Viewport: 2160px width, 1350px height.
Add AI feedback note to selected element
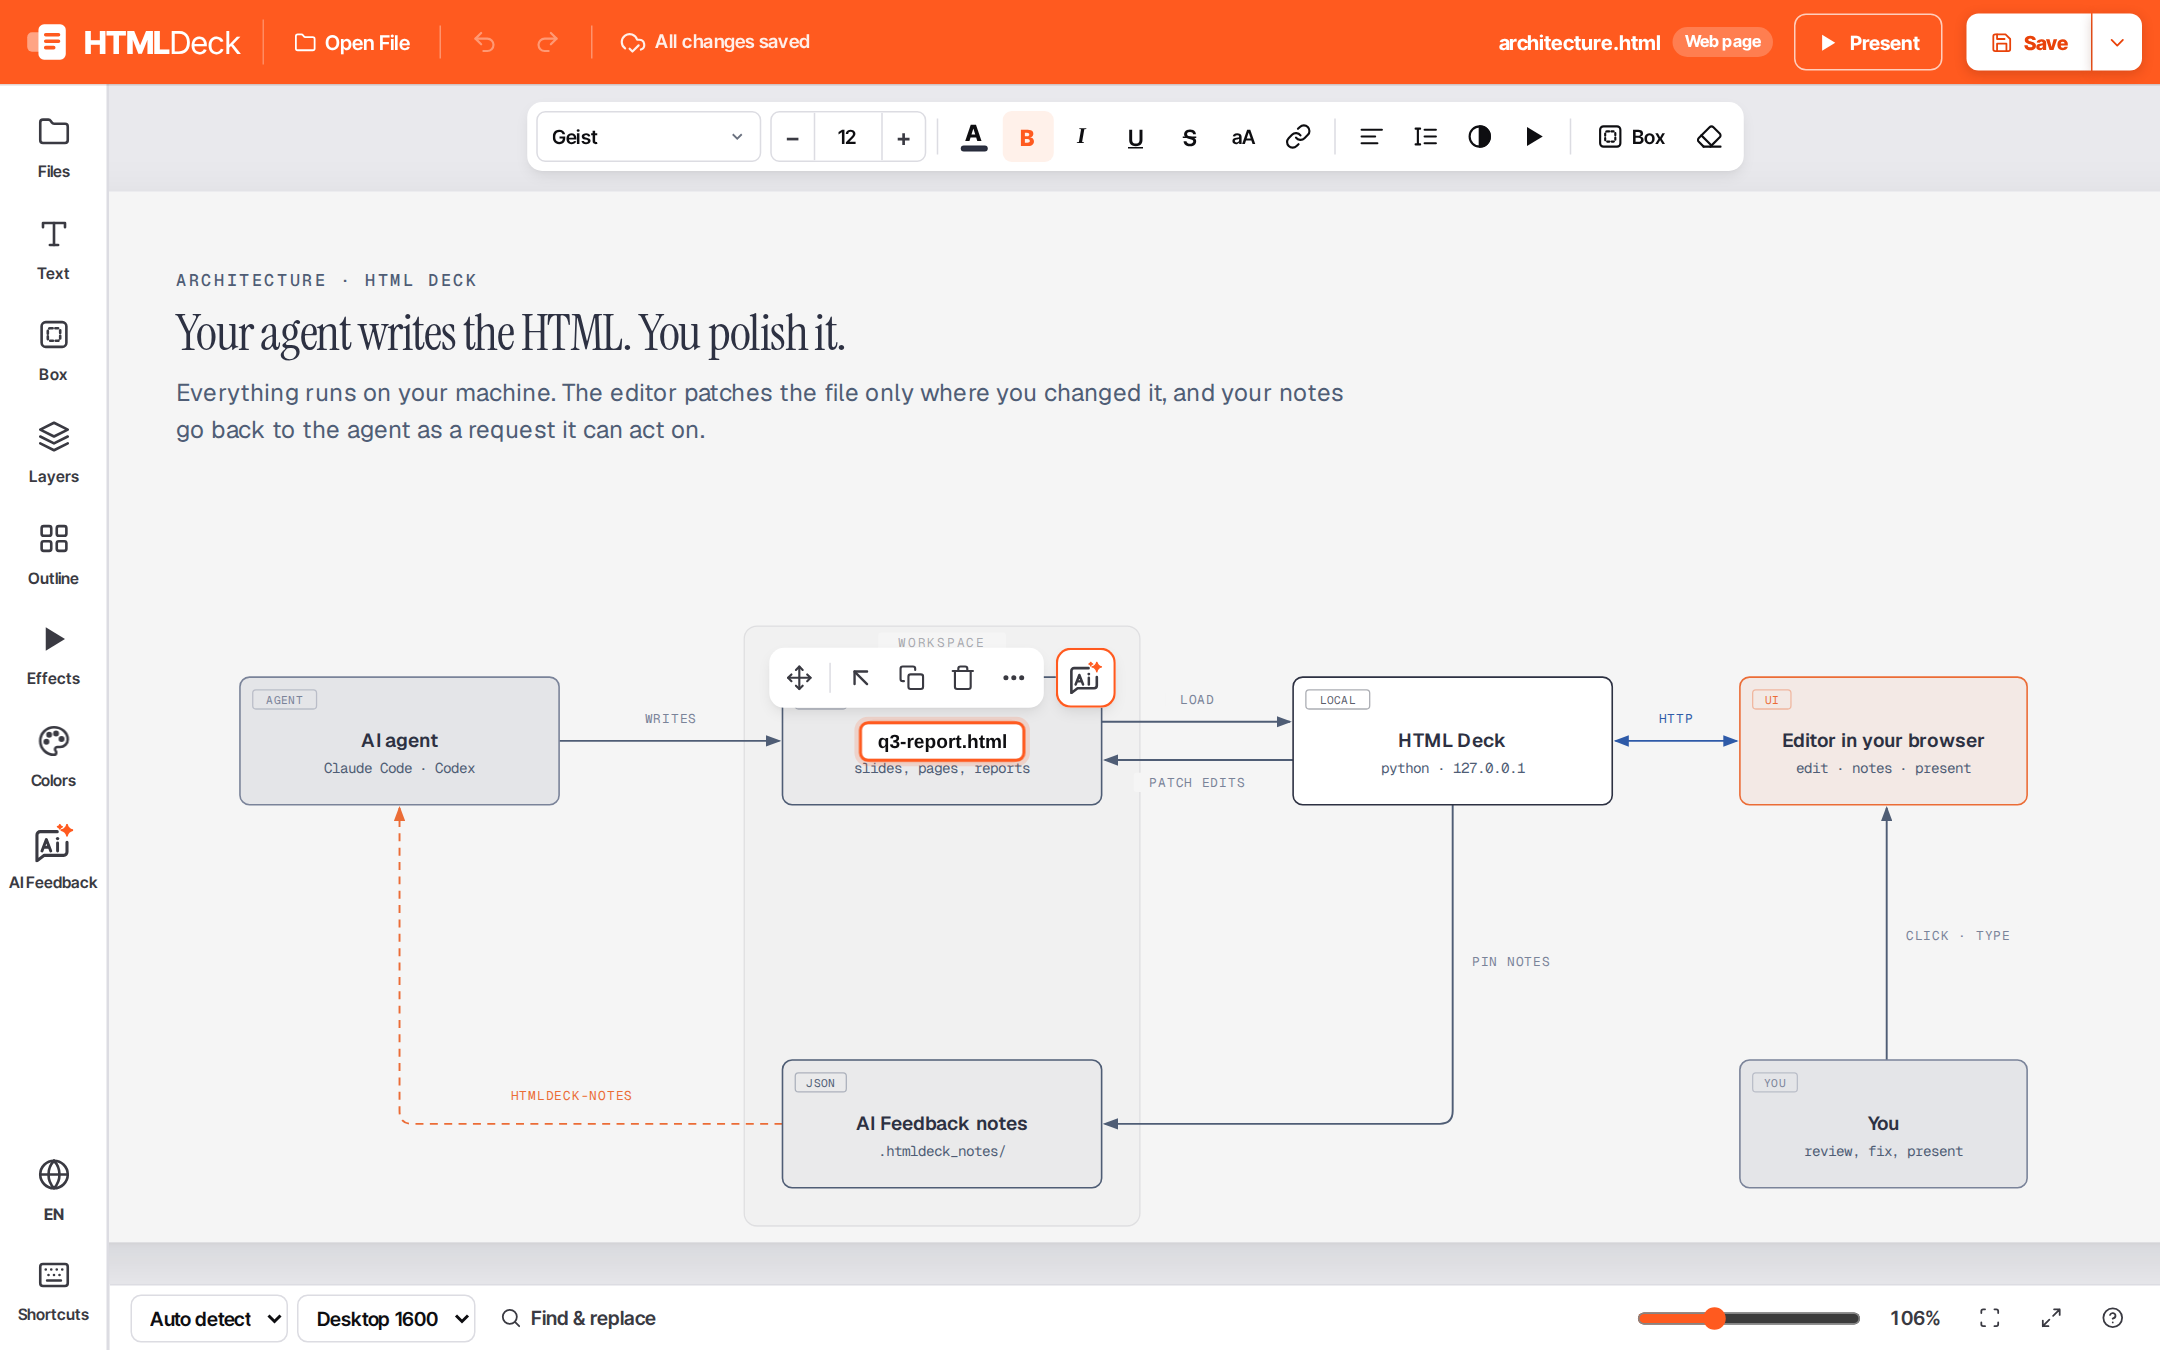click(x=1085, y=678)
